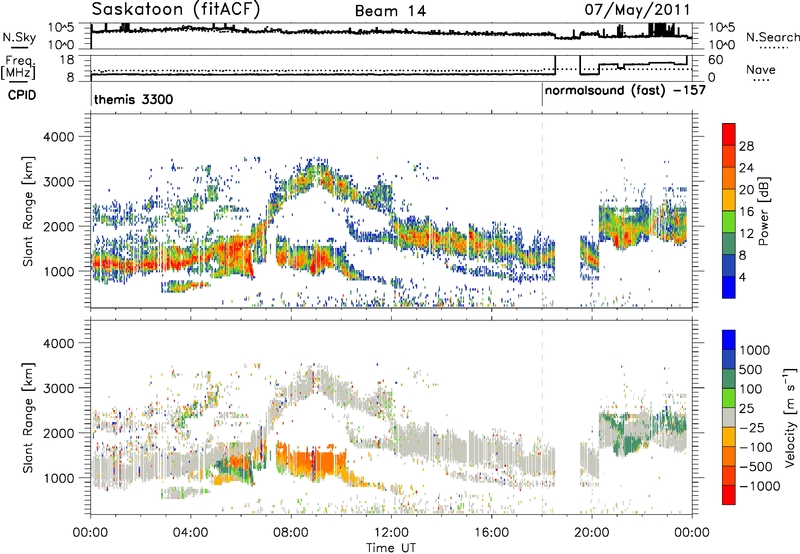Select the 24 label on power colorbar
Viewport: 800px width, 554px height.
pyautogui.click(x=746, y=168)
